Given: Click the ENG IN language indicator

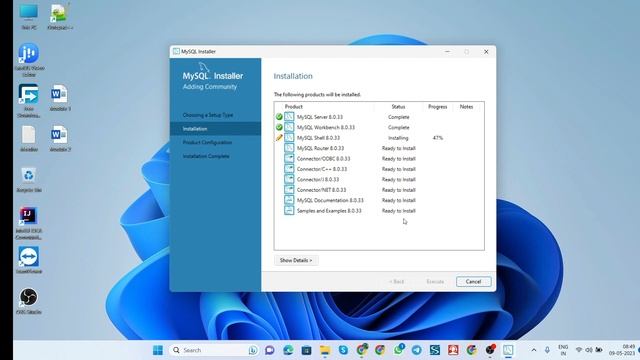Looking at the screenshot, I should point(563,350).
